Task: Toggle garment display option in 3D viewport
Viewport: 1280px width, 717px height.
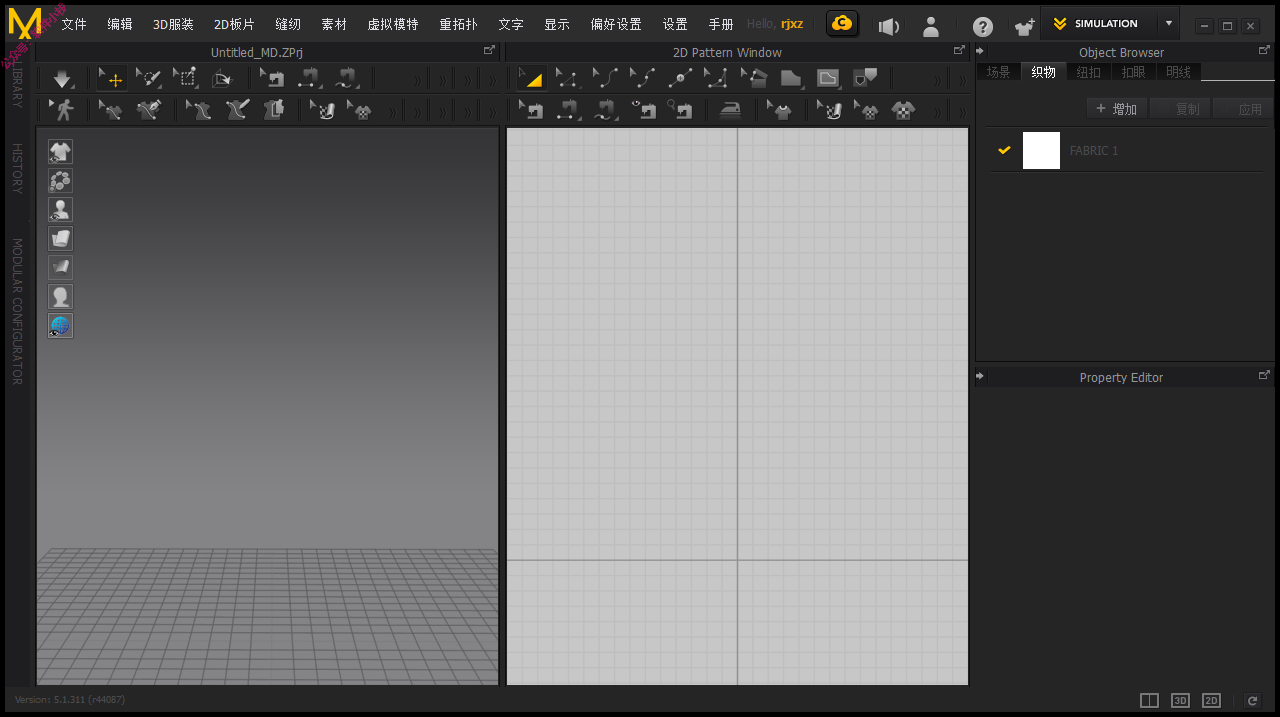Action: (x=61, y=152)
